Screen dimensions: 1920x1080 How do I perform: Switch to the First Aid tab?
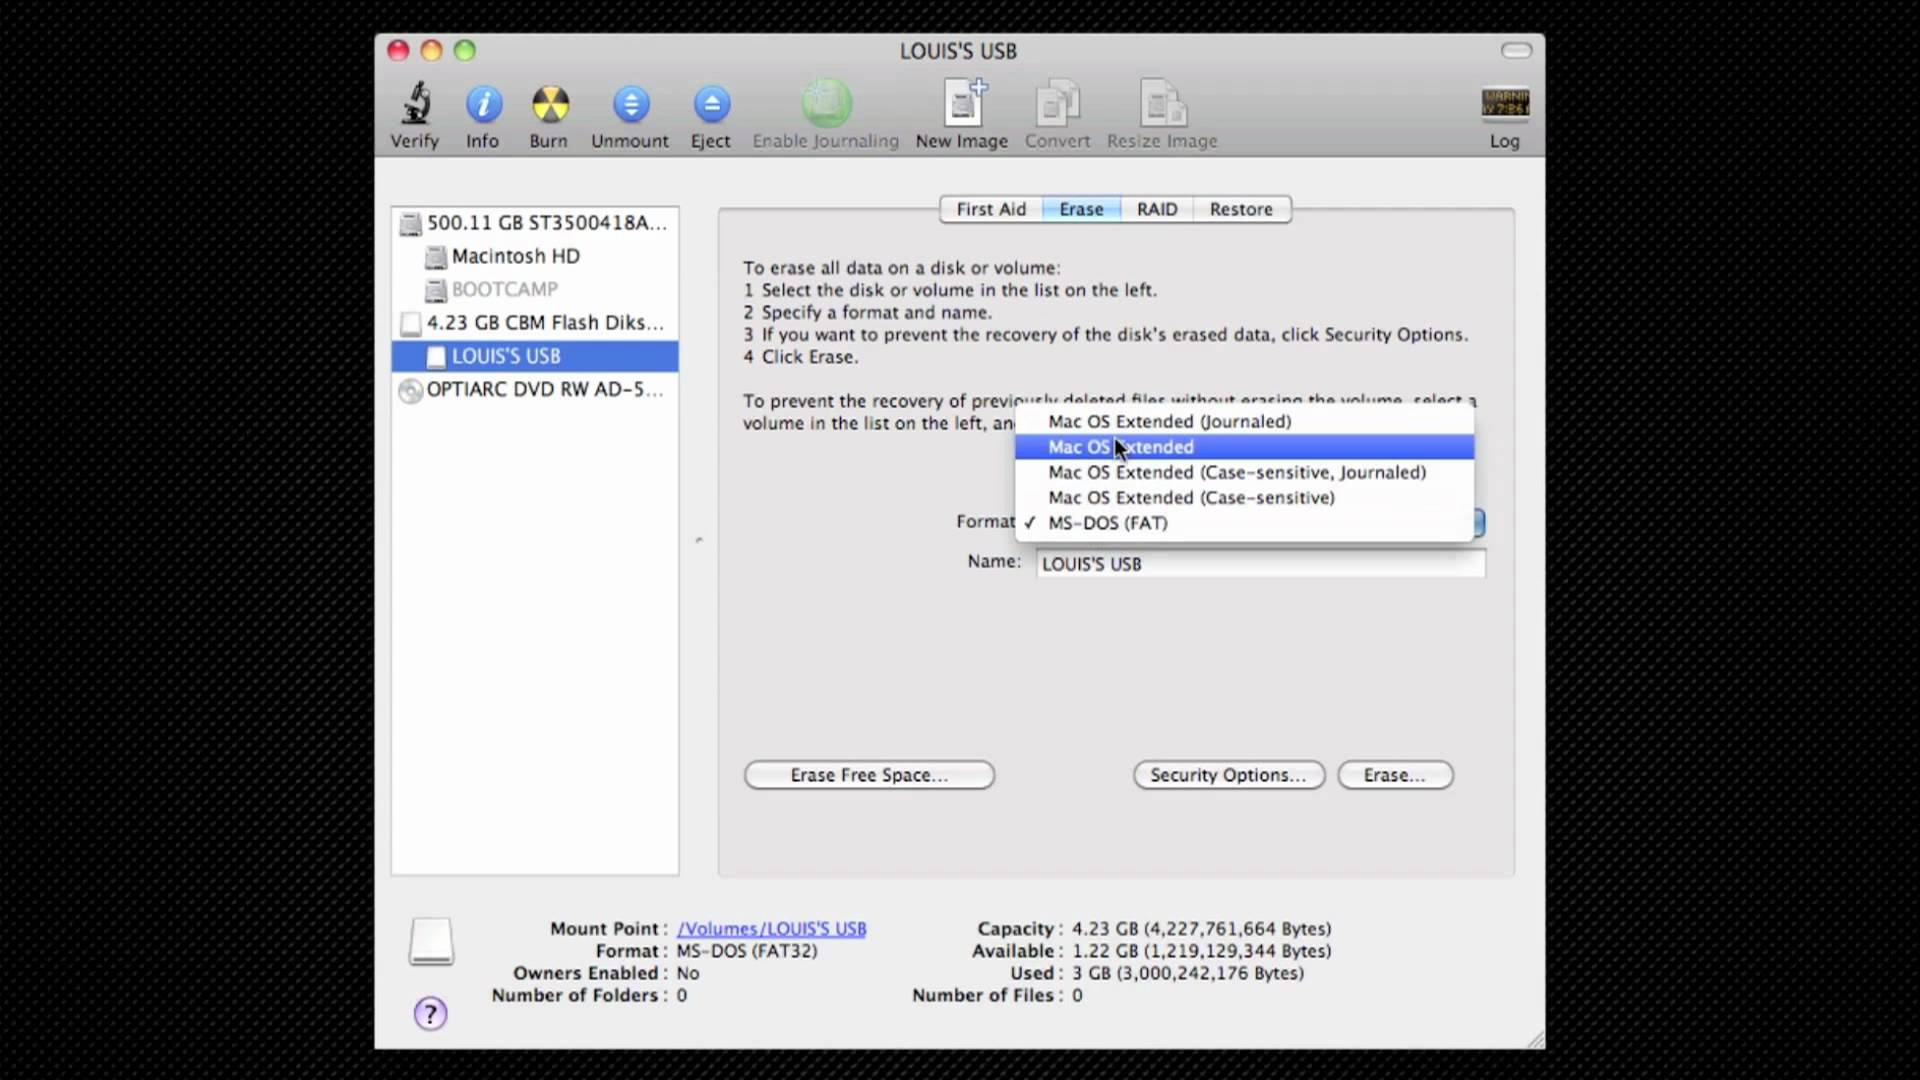(x=991, y=209)
